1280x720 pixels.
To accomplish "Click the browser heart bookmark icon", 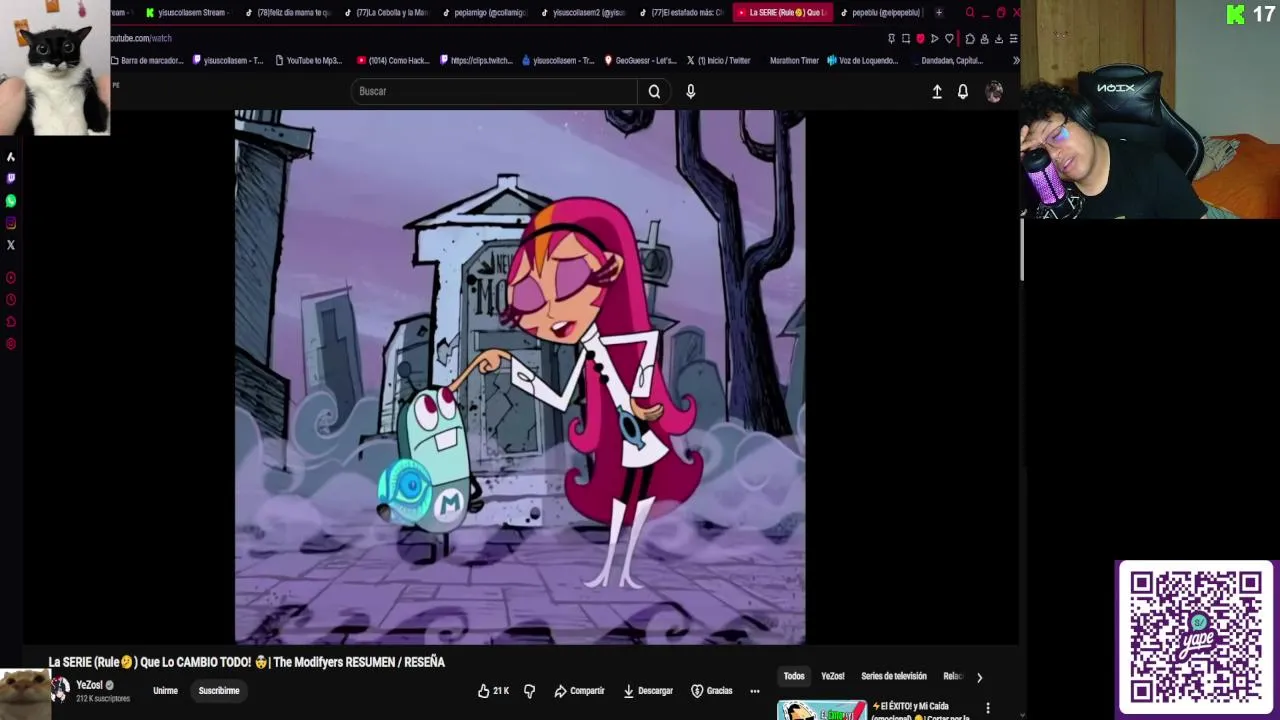I will coord(949,39).
